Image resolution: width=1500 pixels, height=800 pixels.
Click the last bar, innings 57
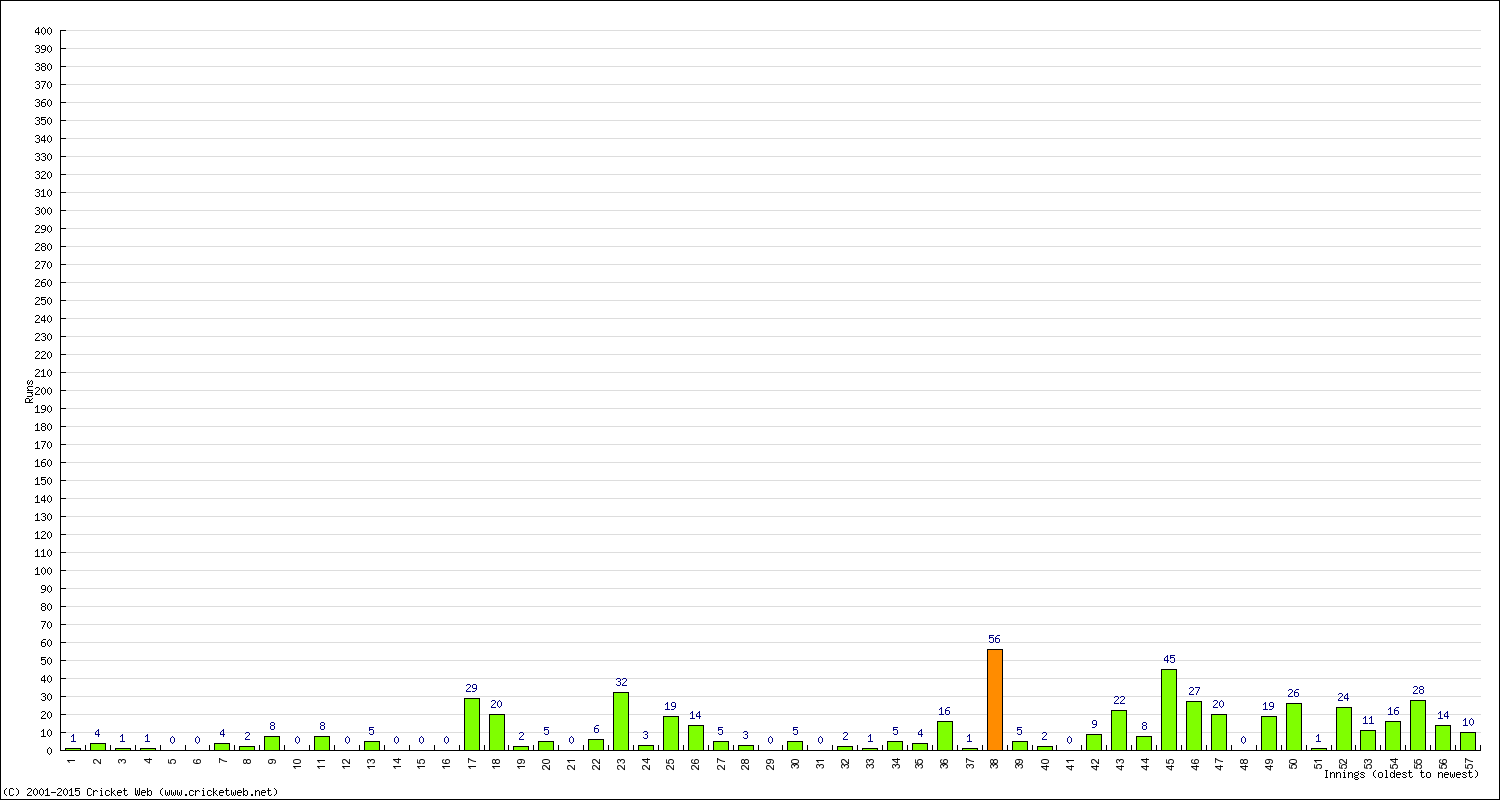click(x=1468, y=741)
